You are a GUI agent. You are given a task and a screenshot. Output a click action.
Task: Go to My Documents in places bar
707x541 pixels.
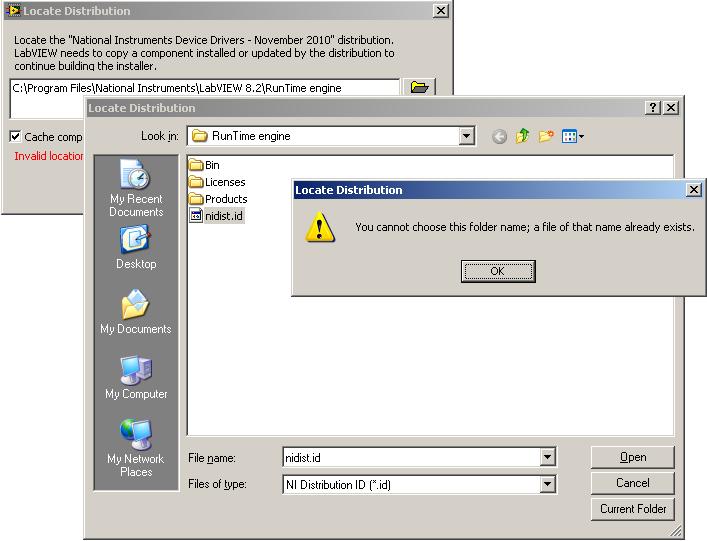[136, 312]
